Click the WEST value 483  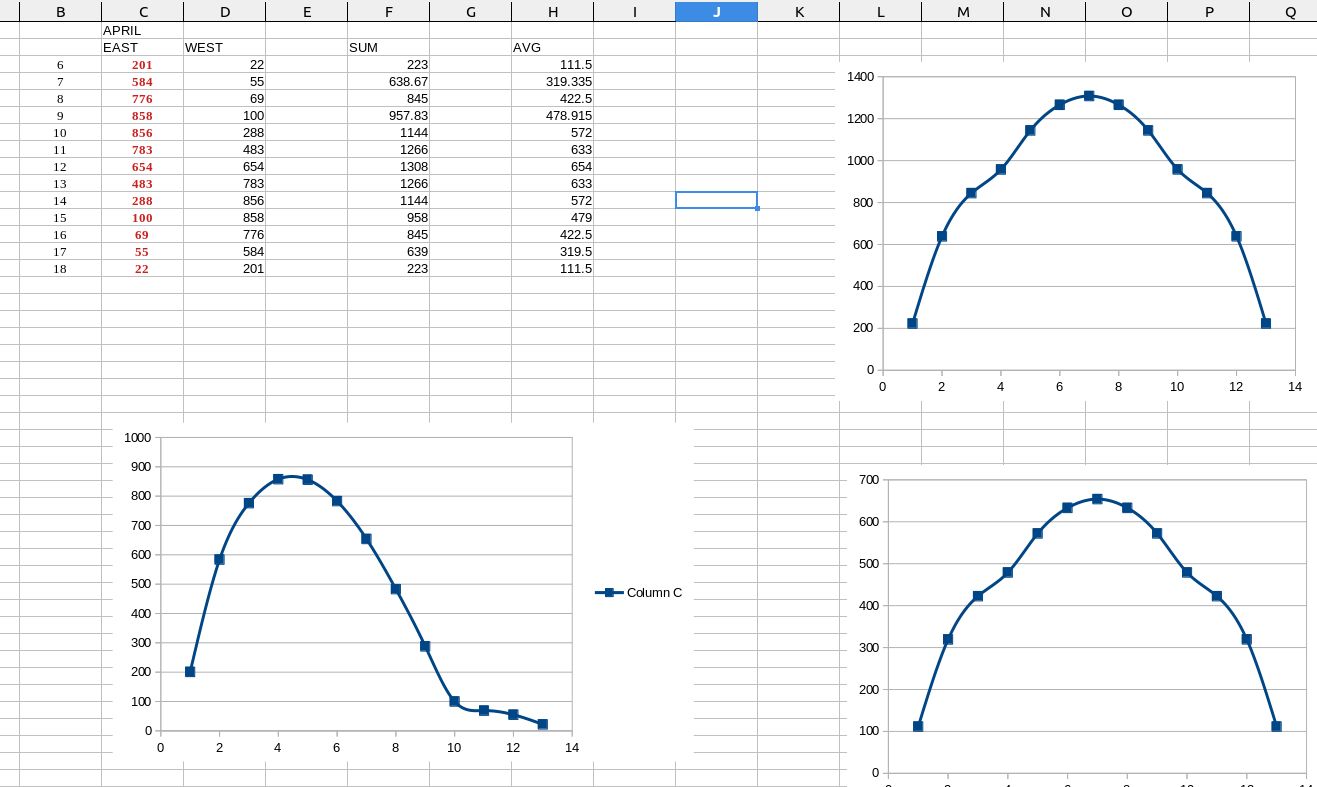[x=225, y=149]
